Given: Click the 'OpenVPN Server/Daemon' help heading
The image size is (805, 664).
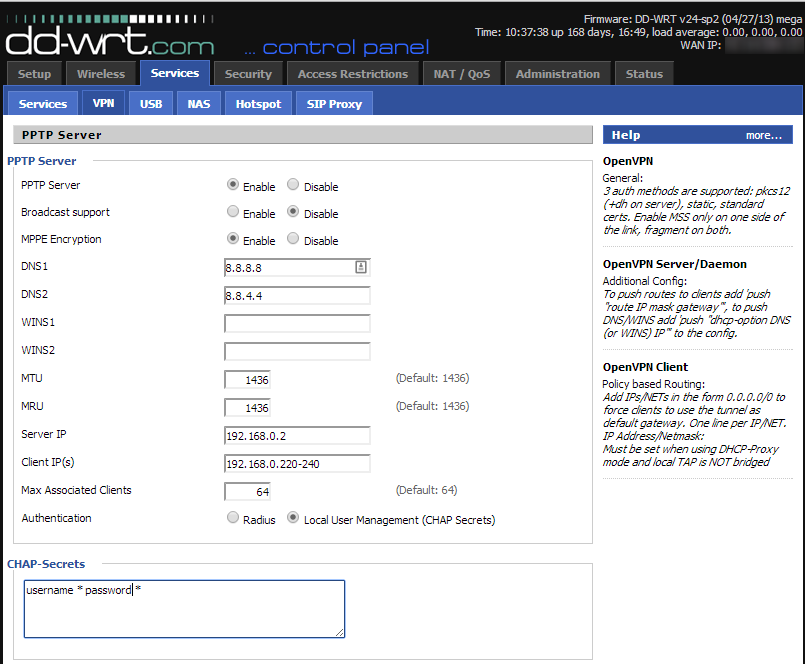Looking at the screenshot, I should point(675,264).
